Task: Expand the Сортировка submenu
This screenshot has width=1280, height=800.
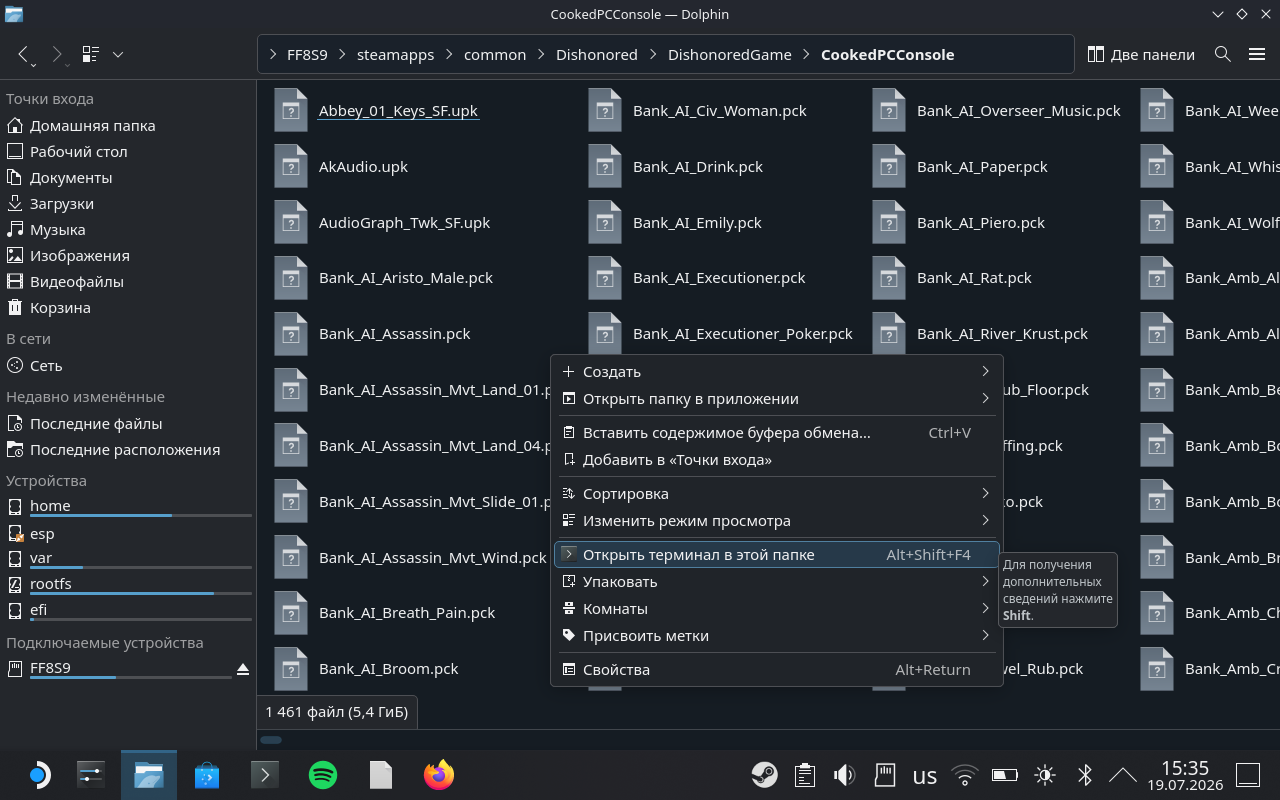Action: pyautogui.click(x=777, y=494)
